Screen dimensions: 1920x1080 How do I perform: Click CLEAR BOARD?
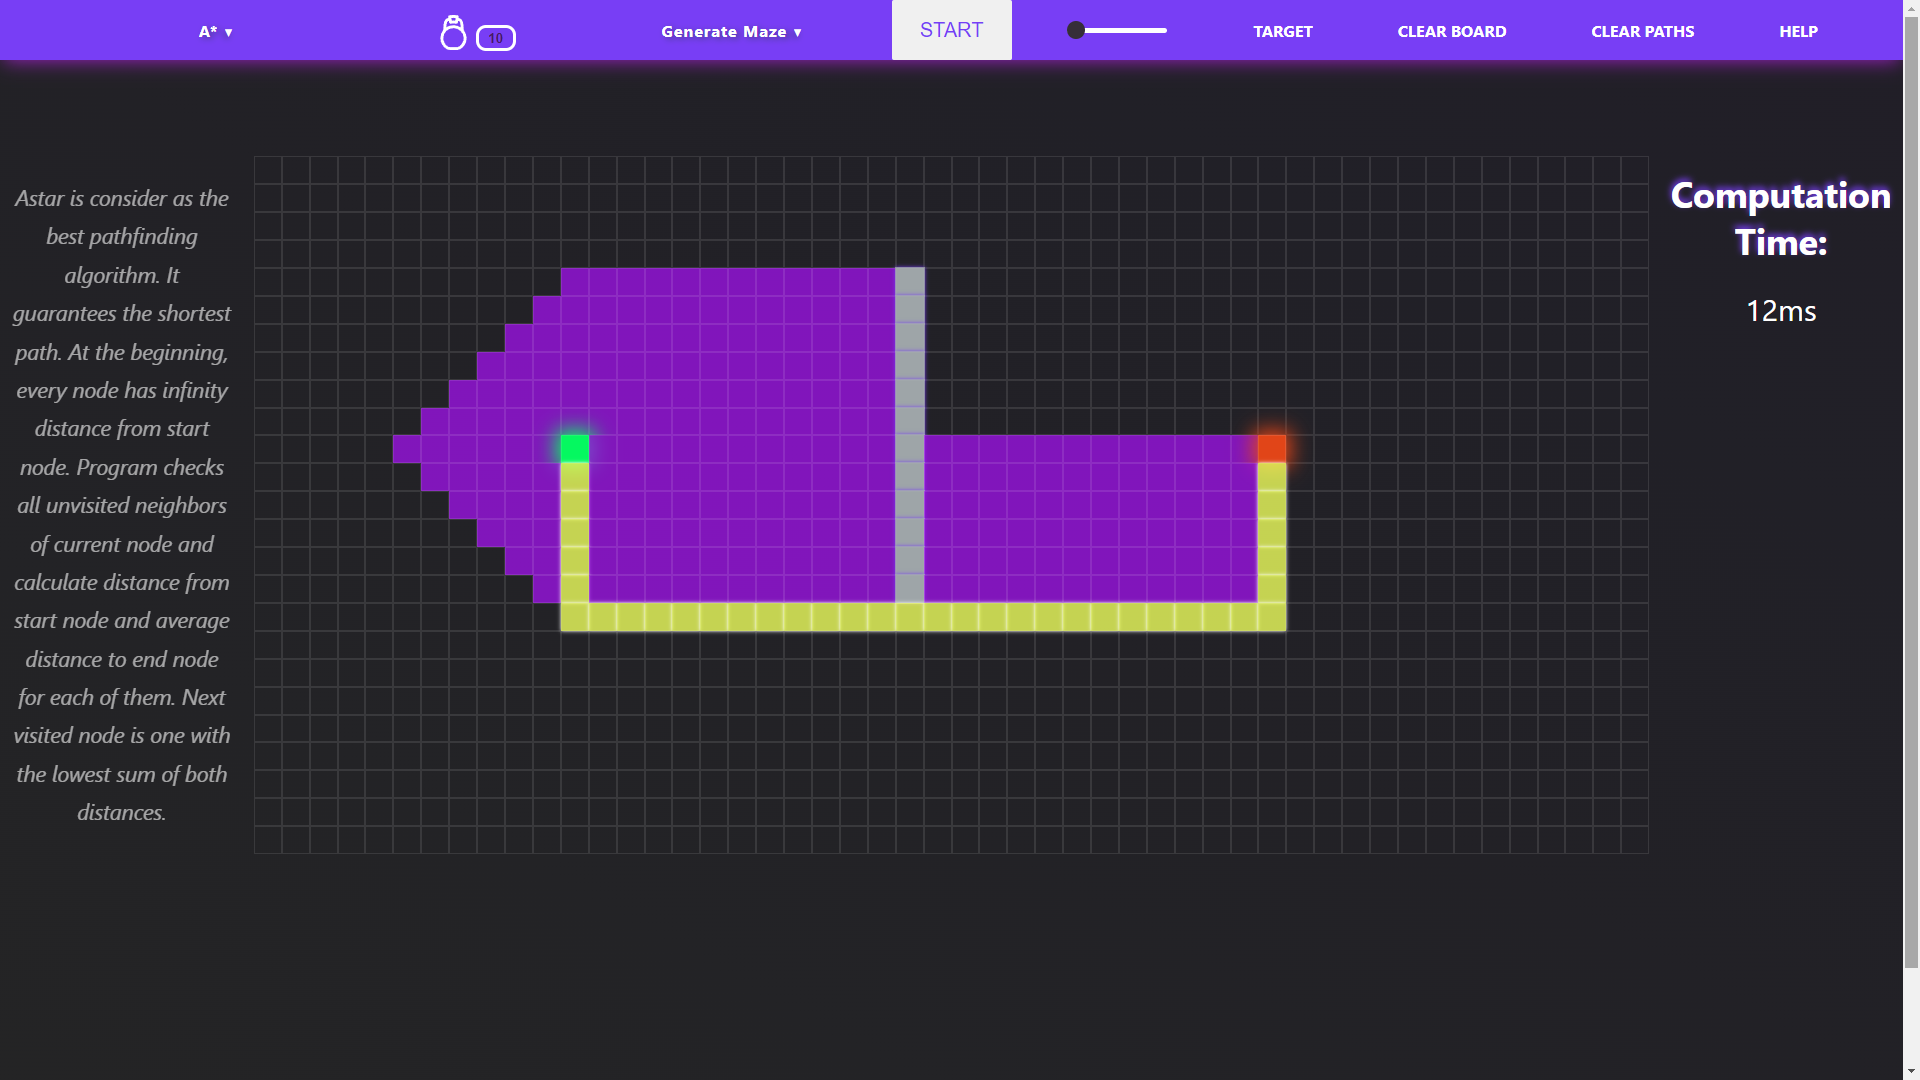click(x=1451, y=32)
